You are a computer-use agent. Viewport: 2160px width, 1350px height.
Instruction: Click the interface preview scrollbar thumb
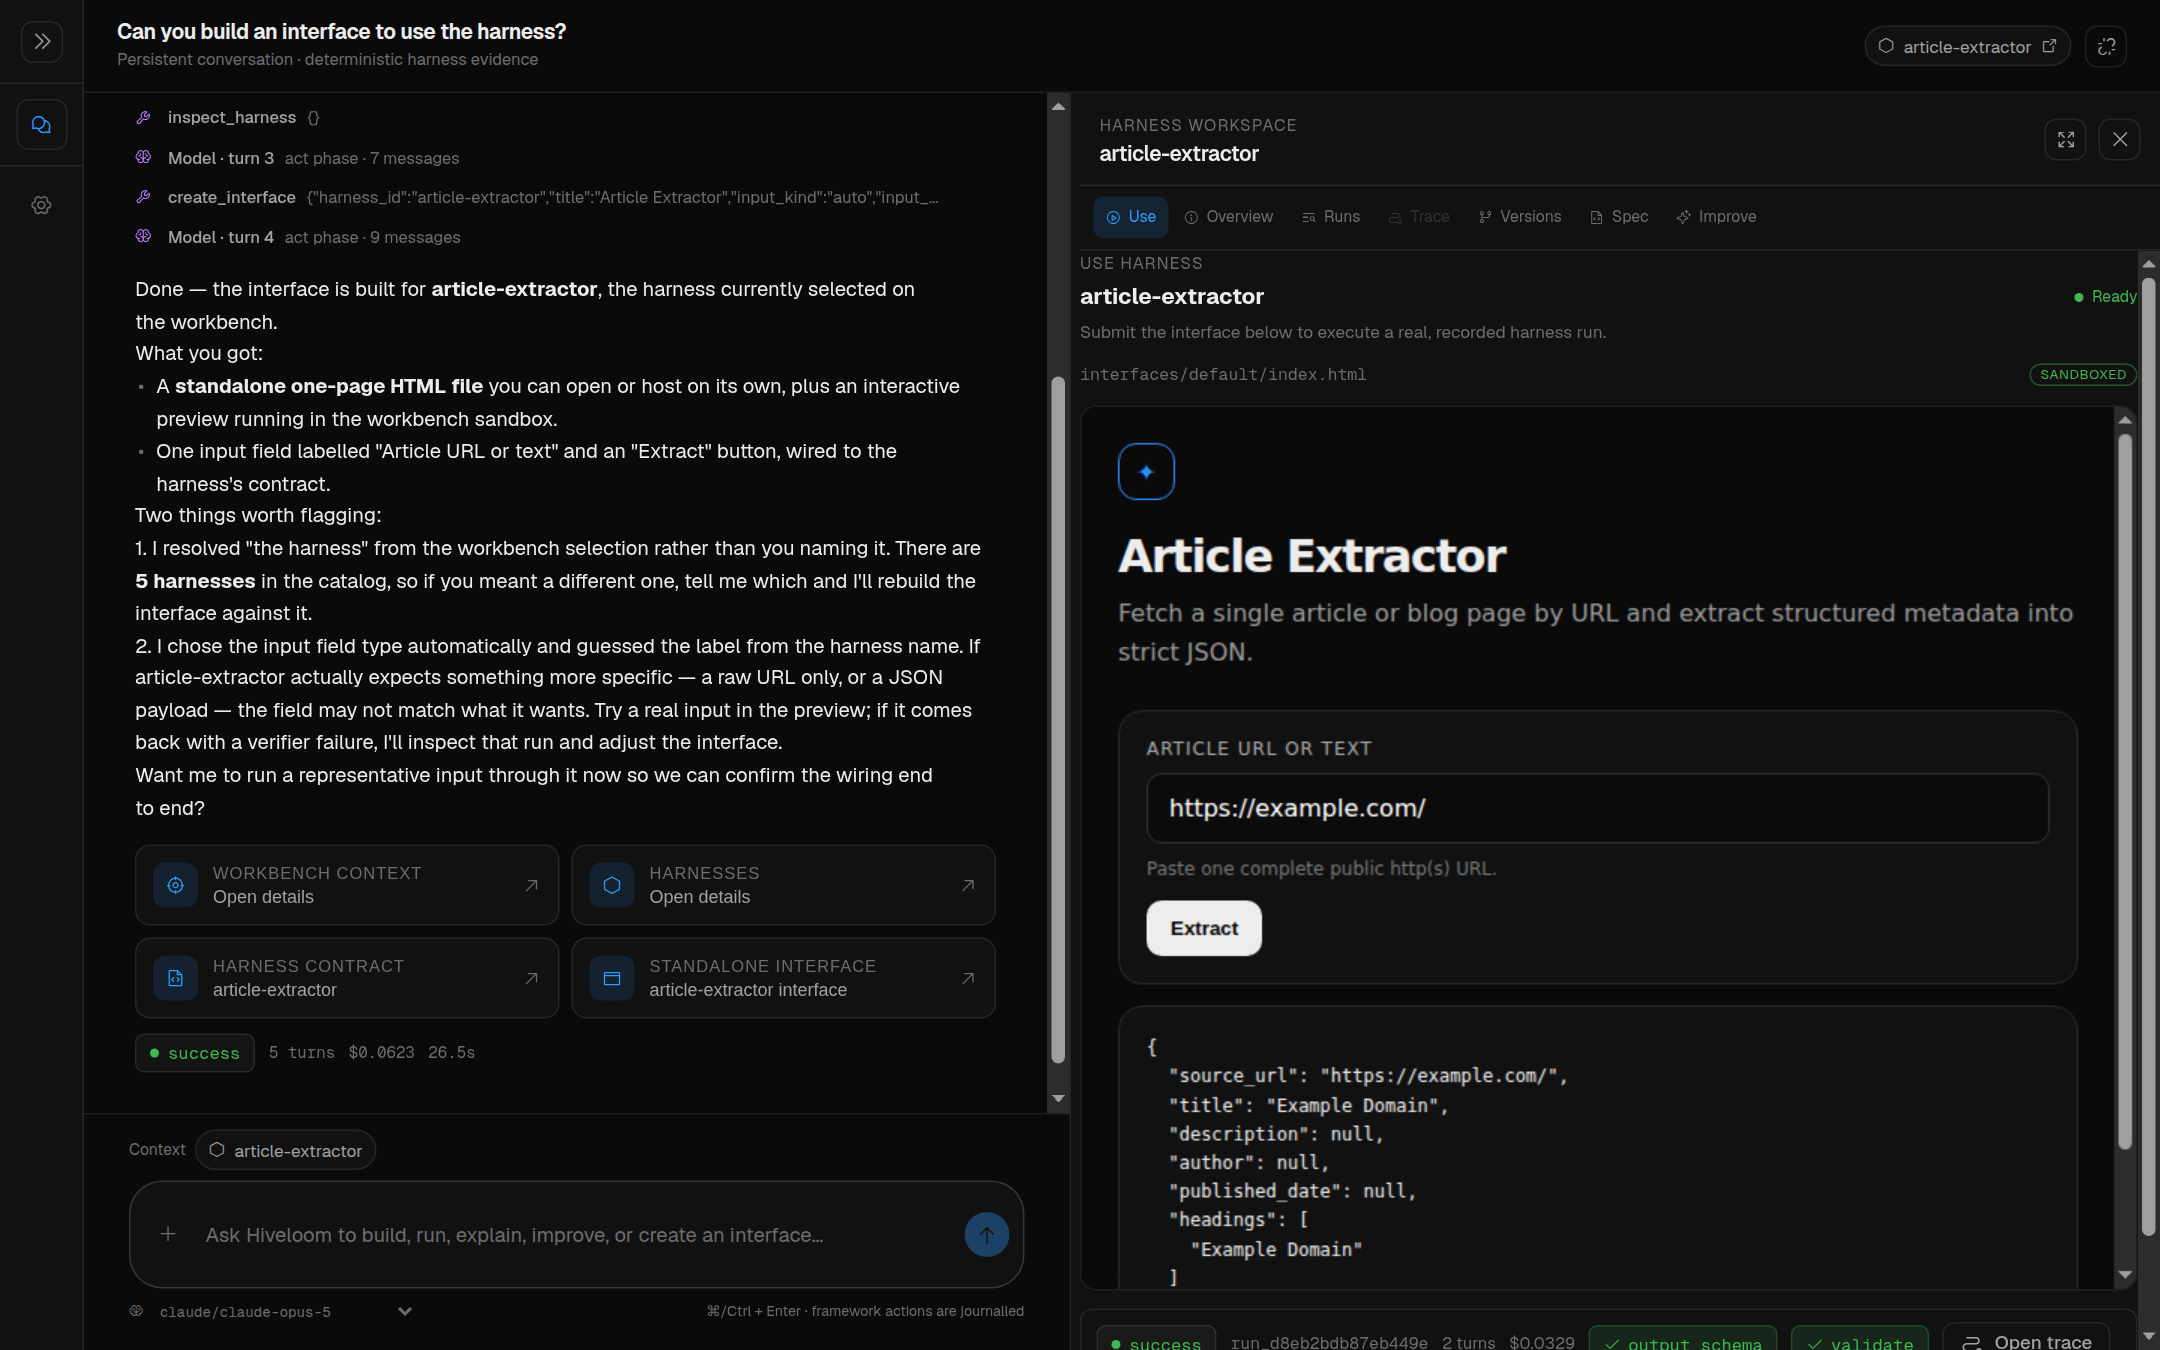(2125, 790)
